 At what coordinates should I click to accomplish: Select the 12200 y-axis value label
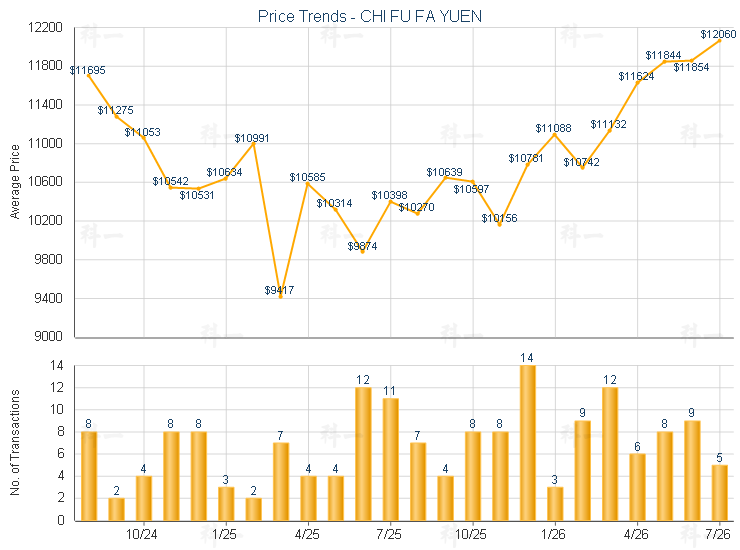tap(45, 27)
